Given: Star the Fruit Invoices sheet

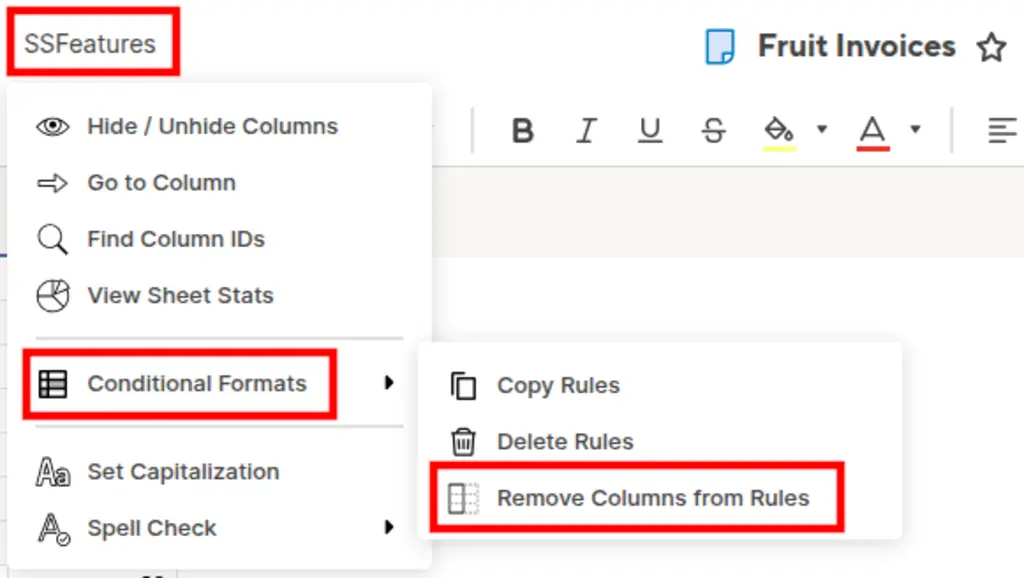Looking at the screenshot, I should [x=991, y=47].
